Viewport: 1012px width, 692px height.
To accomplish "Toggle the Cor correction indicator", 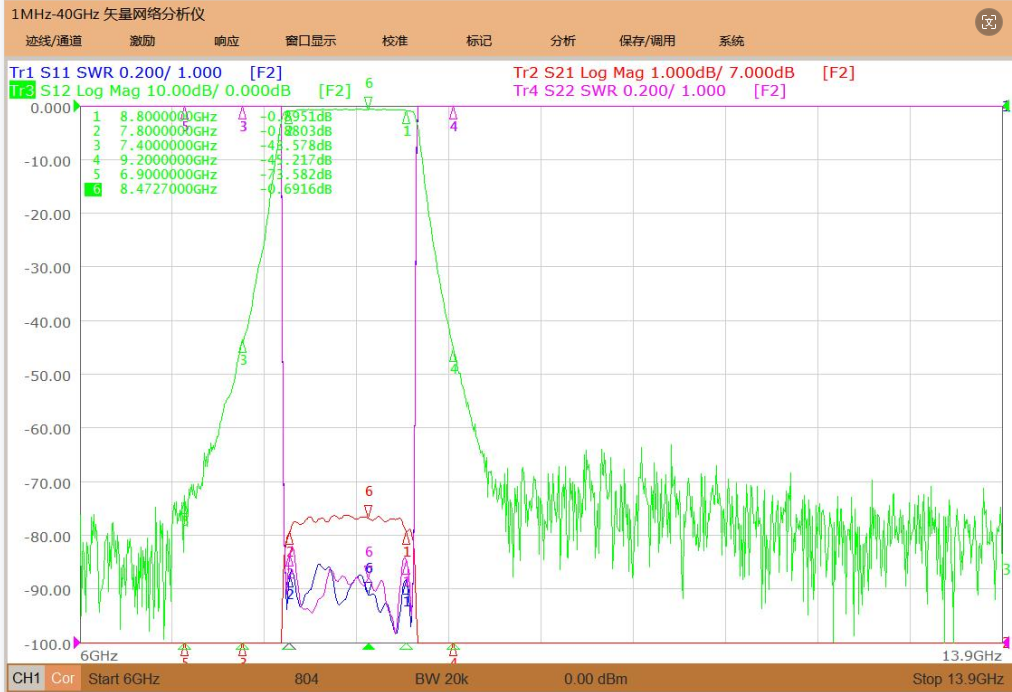I will [63, 678].
